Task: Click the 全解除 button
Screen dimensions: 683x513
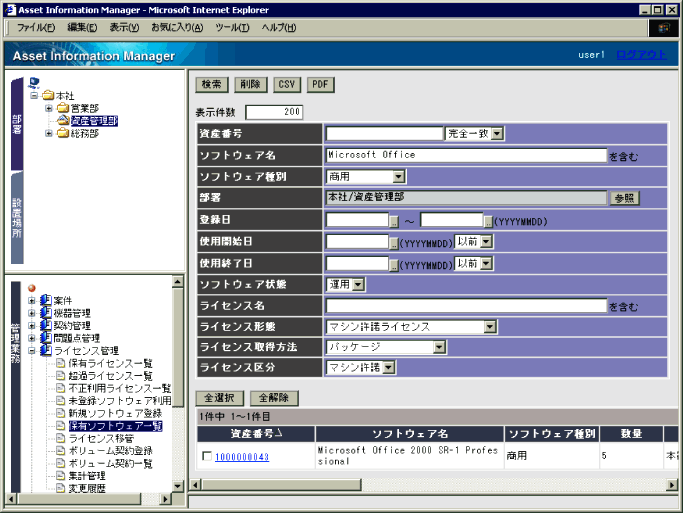Action: 274,398
